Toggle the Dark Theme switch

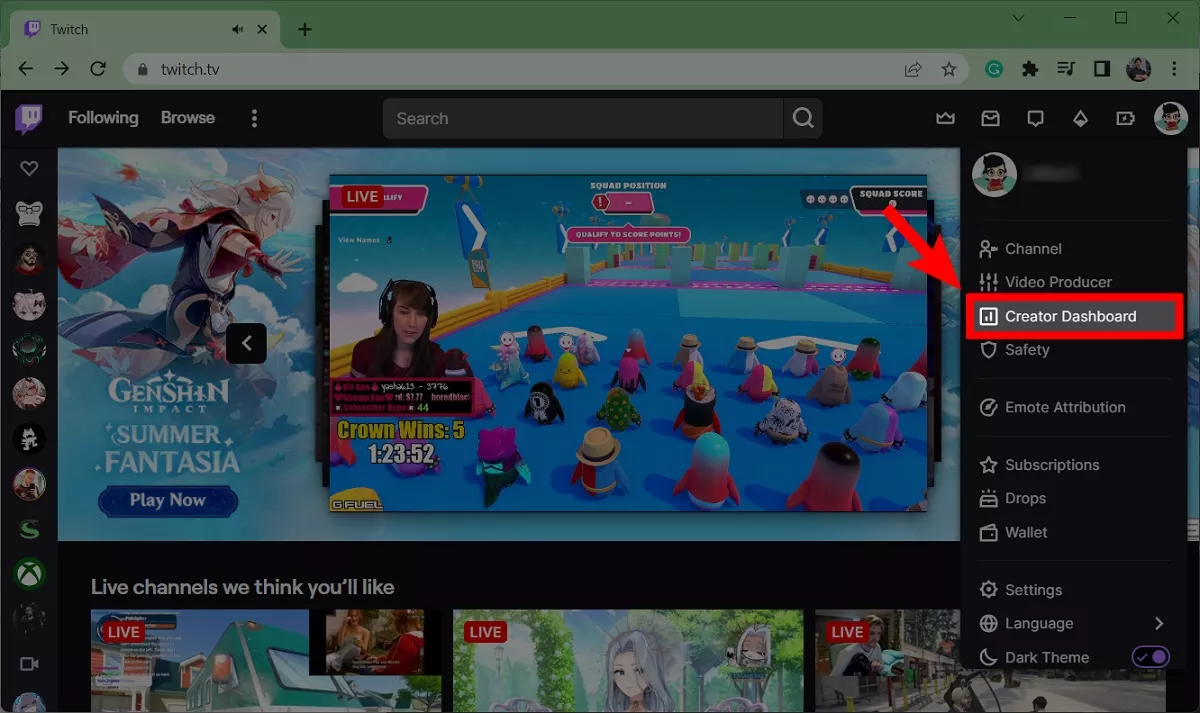[1150, 657]
